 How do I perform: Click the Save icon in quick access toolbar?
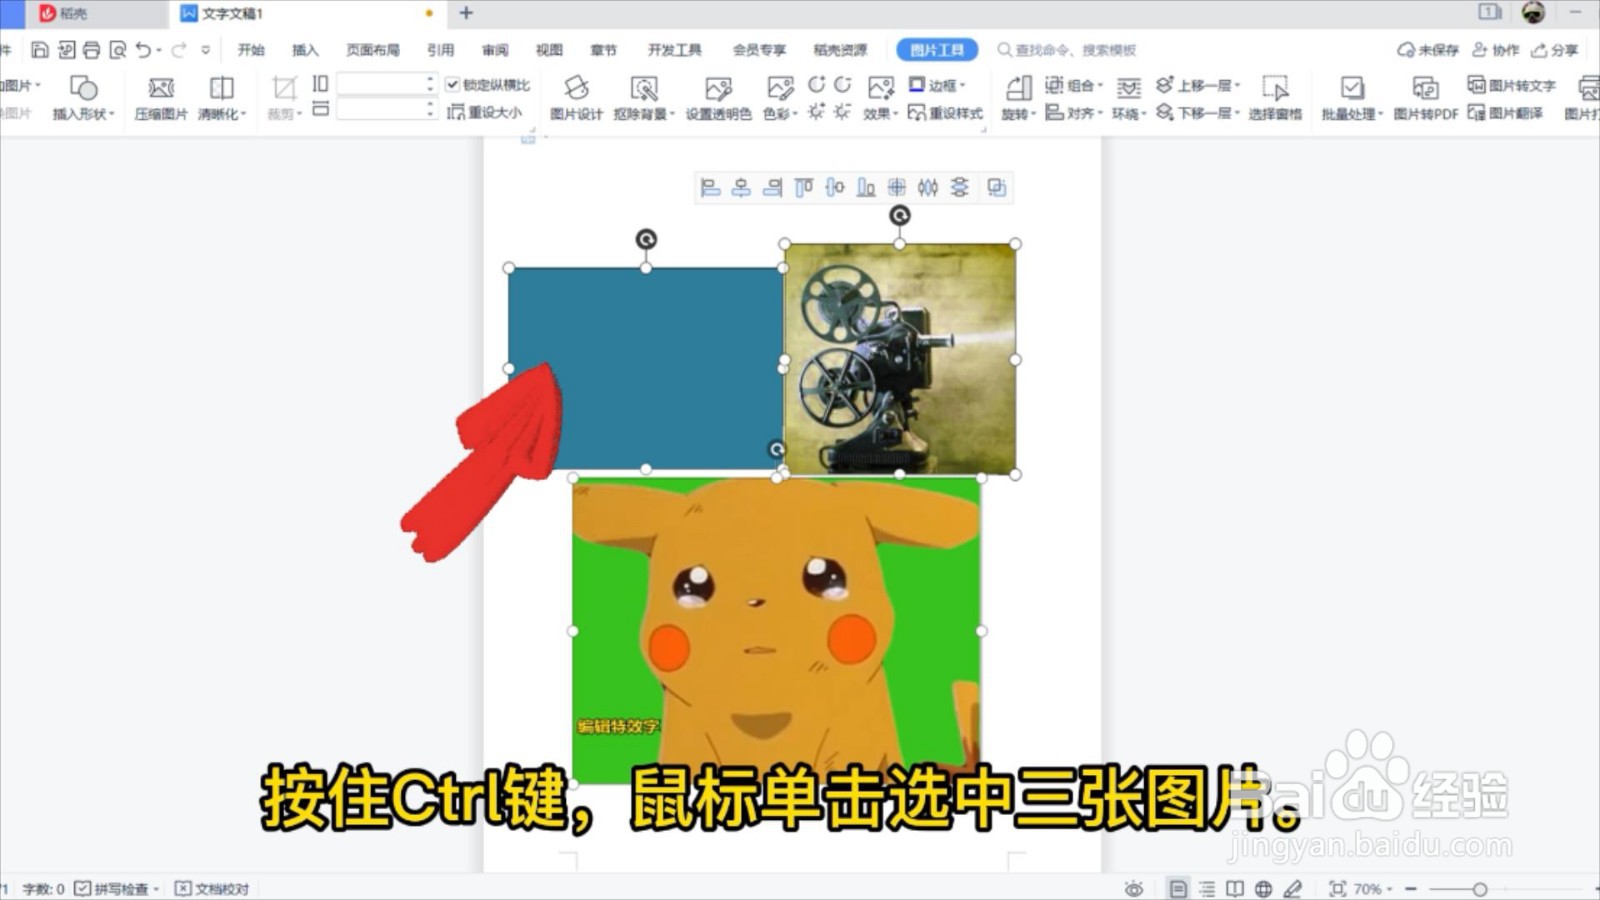pos(40,50)
